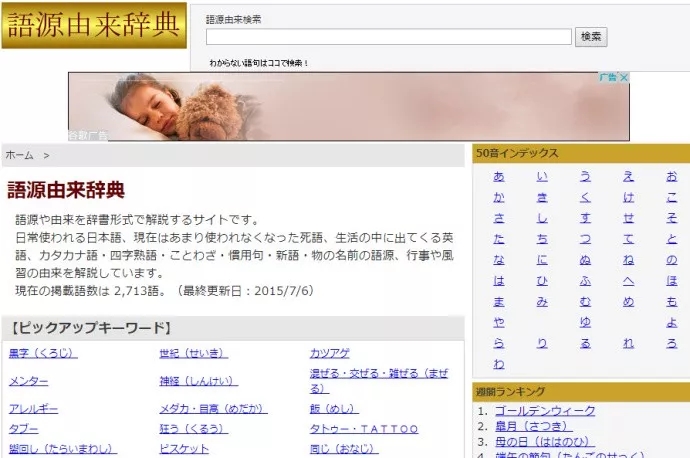
Task: Open the アレルギー keyword link
Action: [x=33, y=409]
